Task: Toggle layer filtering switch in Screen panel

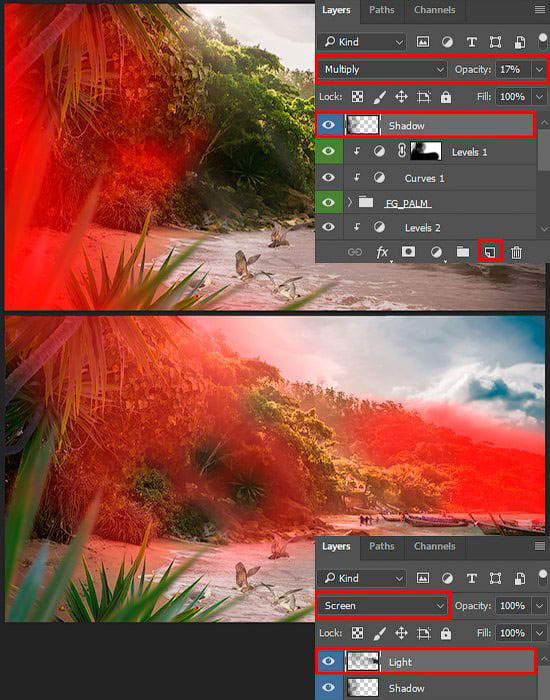Action: (x=542, y=578)
